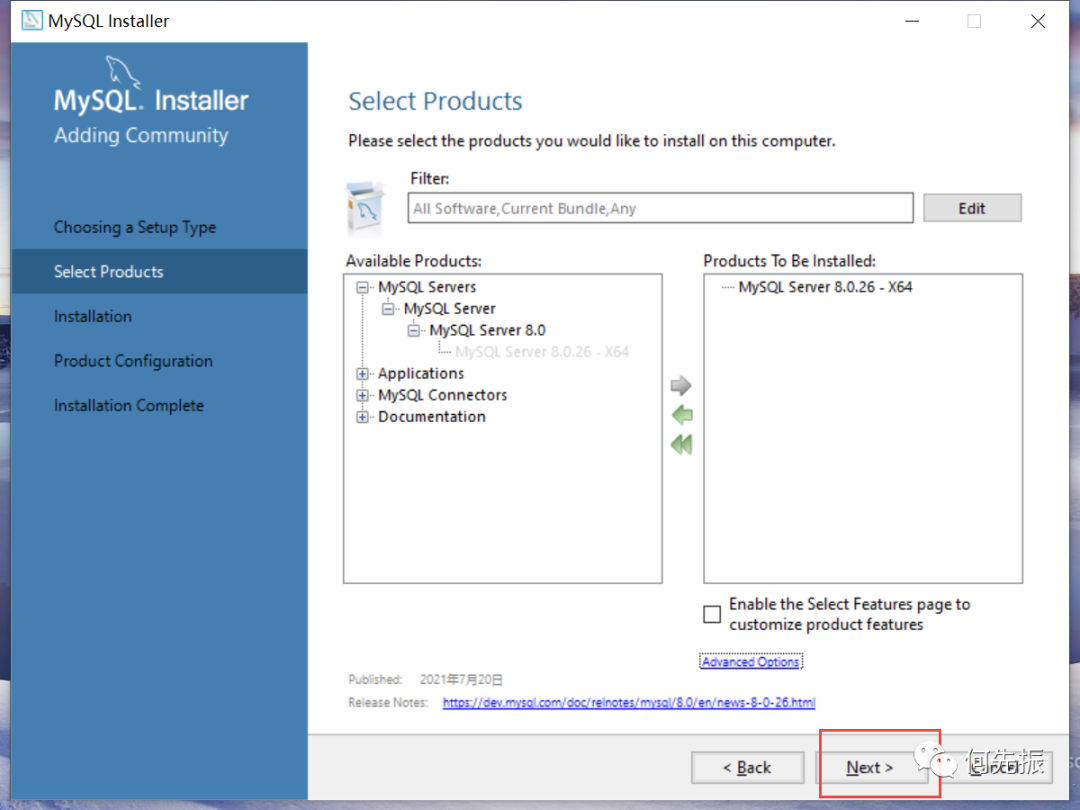Select the MySQL Connectors tree label

[442, 395]
